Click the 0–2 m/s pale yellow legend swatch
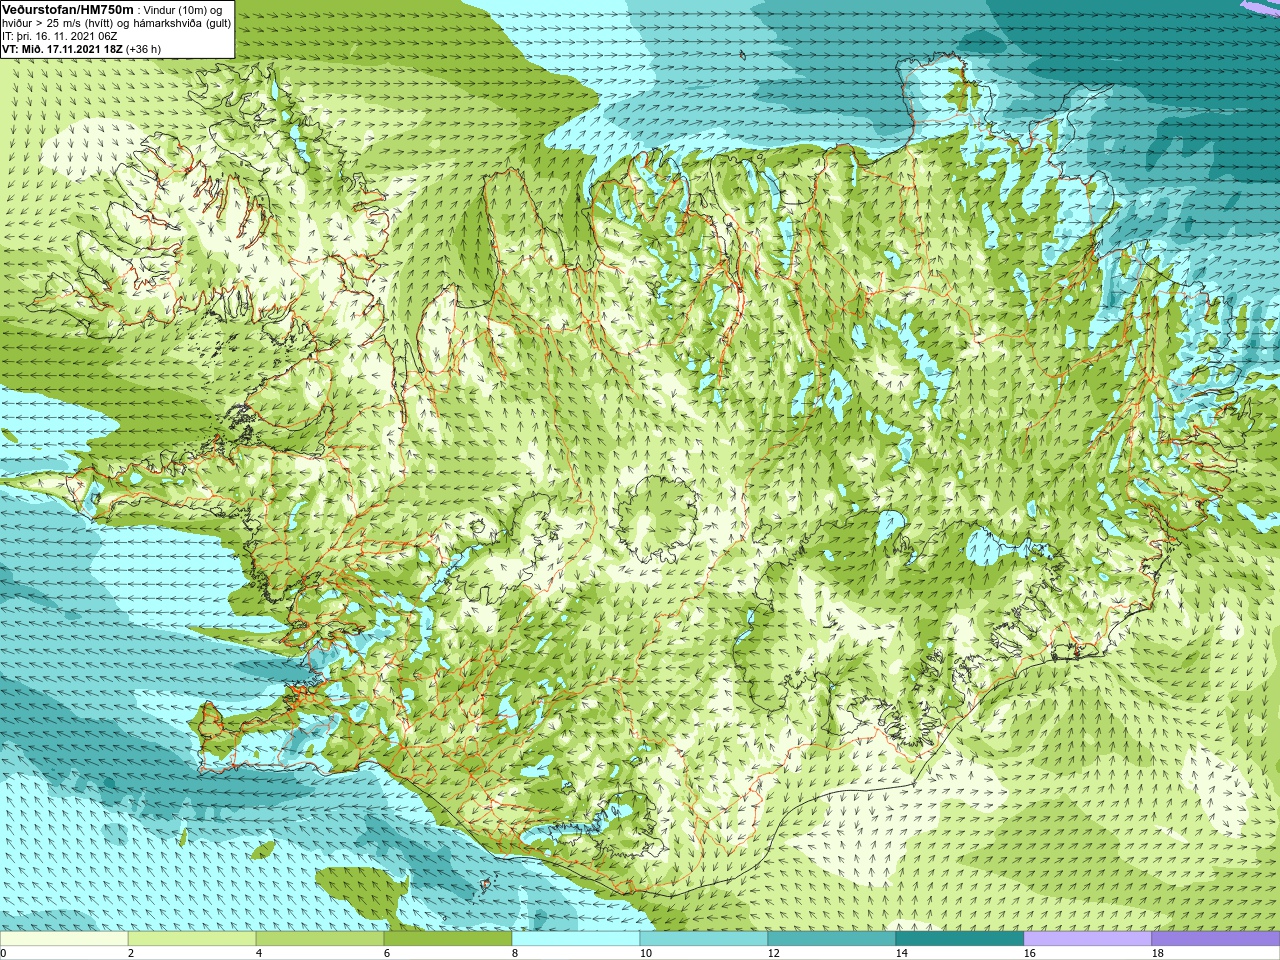The width and height of the screenshot is (1280, 960). [x=64, y=939]
